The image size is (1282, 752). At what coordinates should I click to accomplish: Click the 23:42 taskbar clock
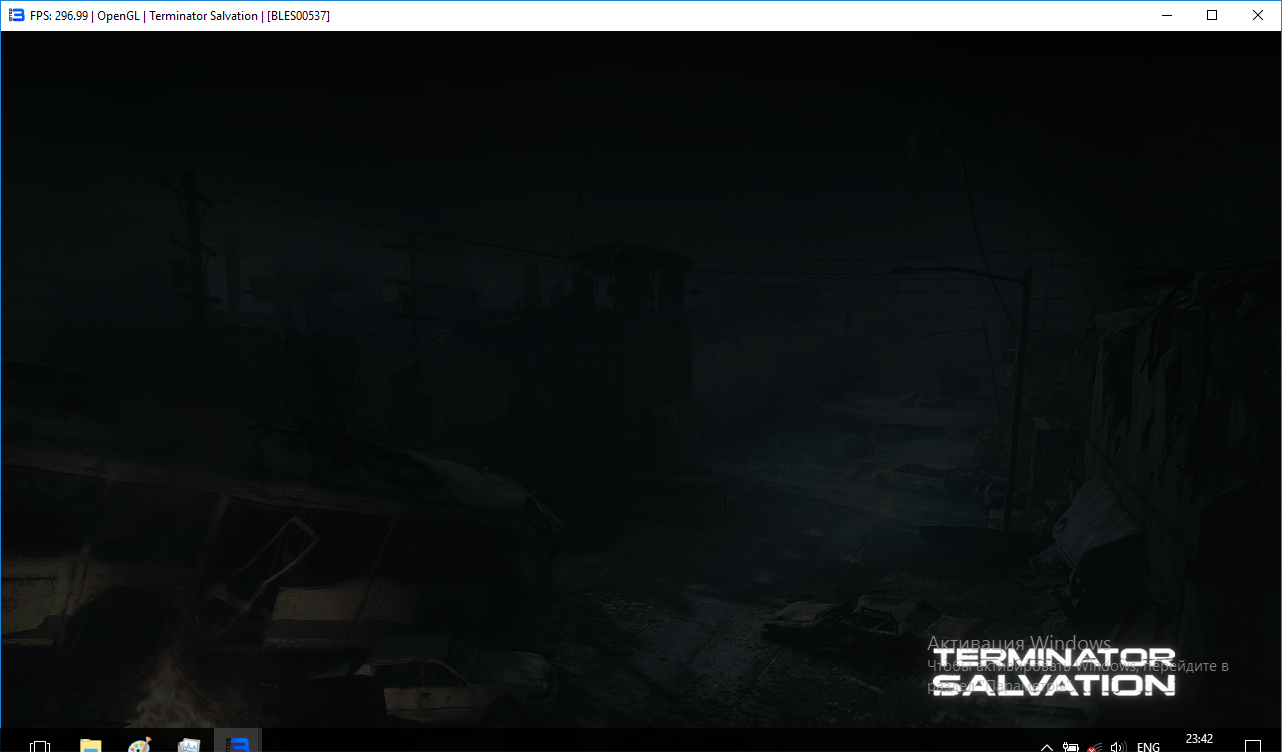tap(1199, 740)
